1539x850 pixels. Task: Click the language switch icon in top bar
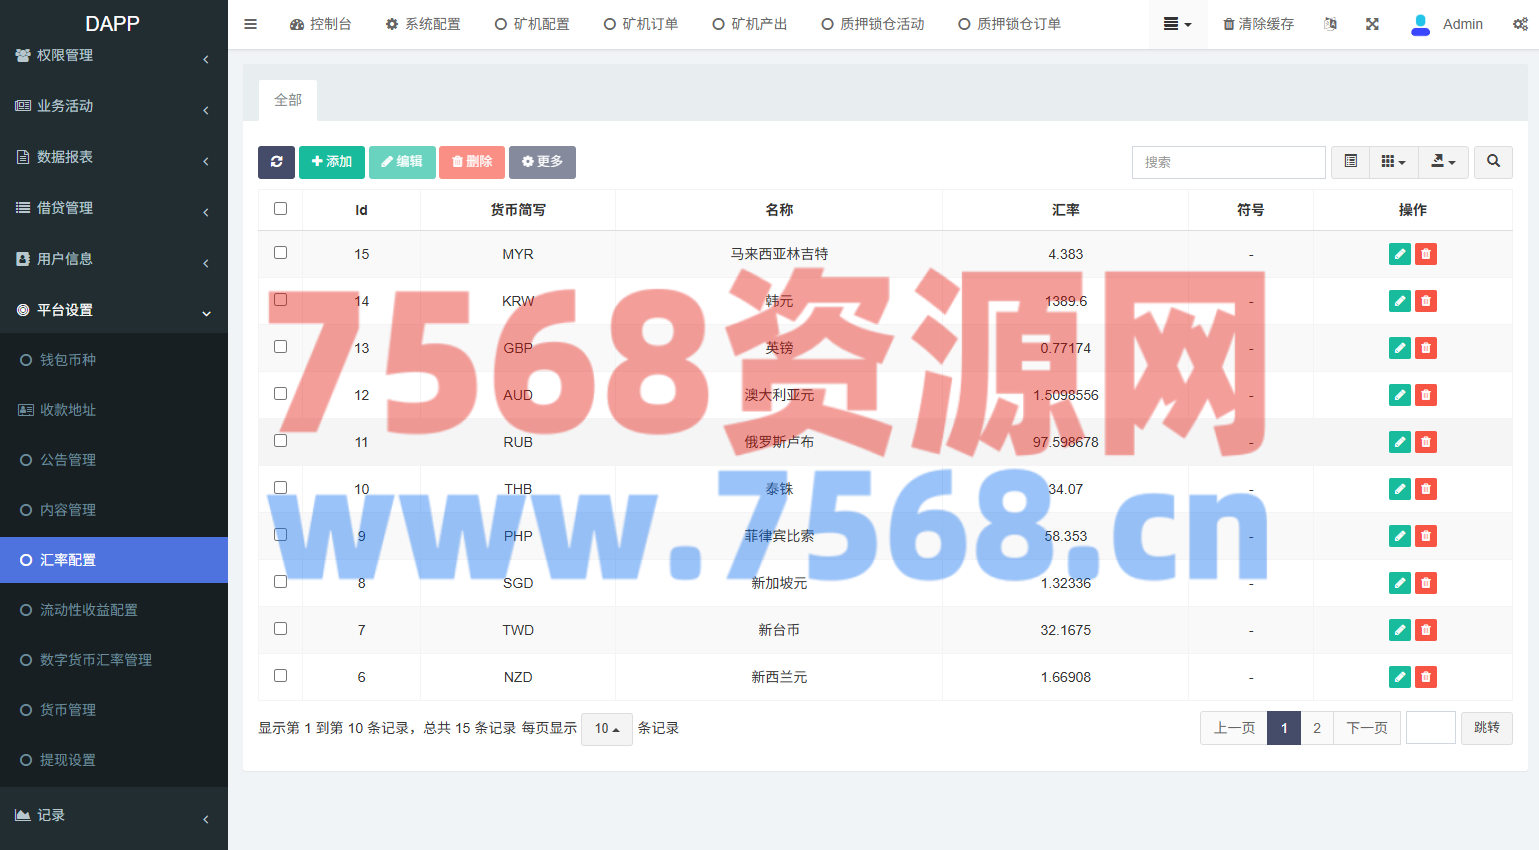pyautogui.click(x=1330, y=24)
